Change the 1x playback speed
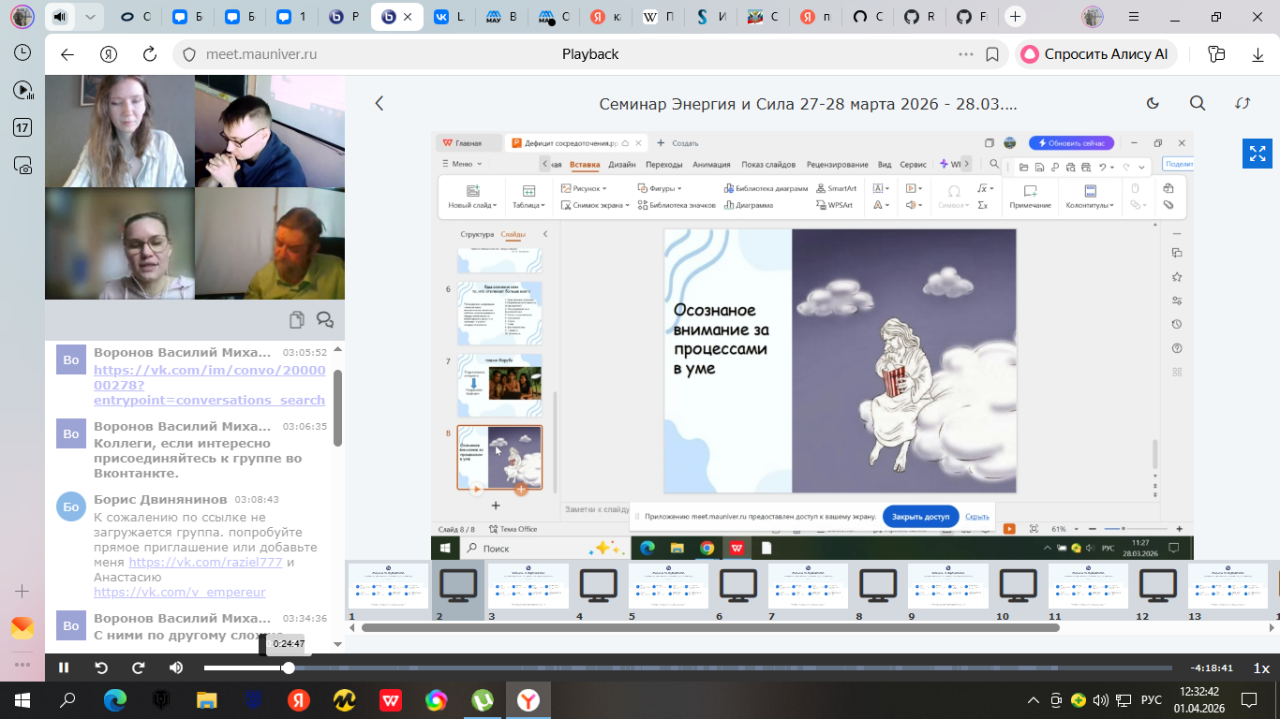1280x719 pixels. (1261, 668)
